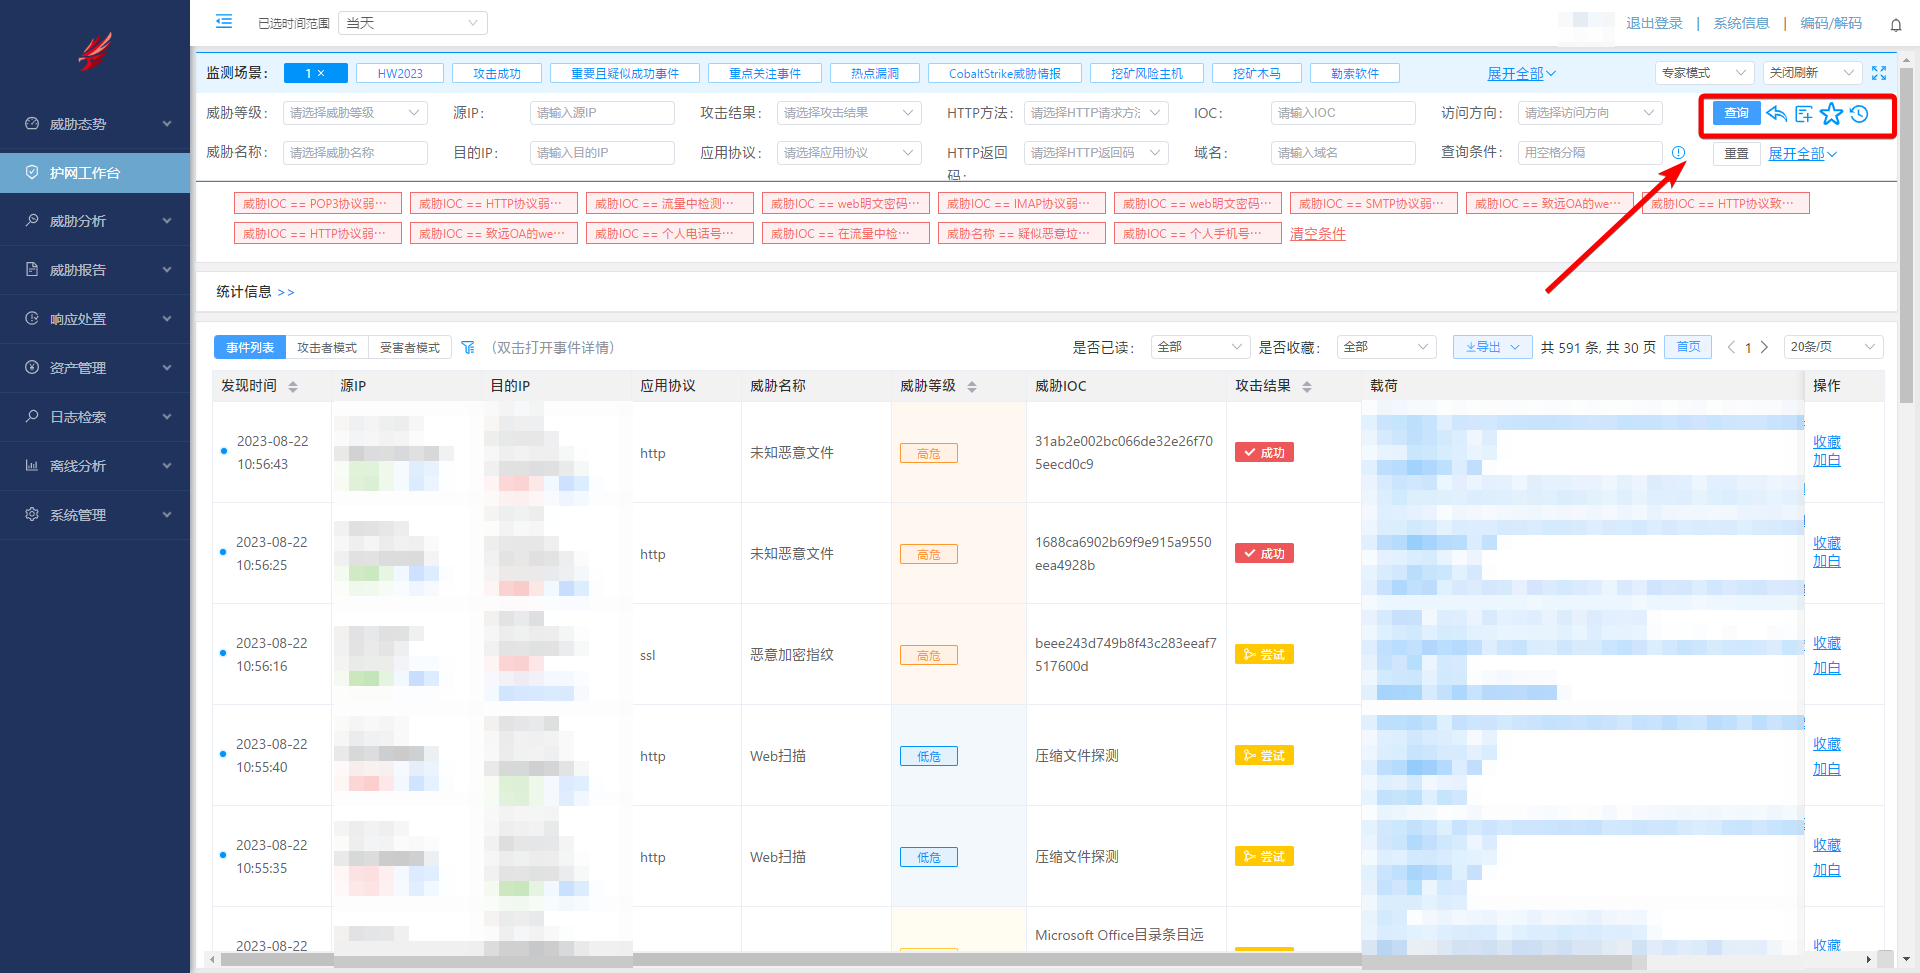Click the 威胁分析 search icon in the sidebar
This screenshot has height=973, width=1920.
coord(32,220)
